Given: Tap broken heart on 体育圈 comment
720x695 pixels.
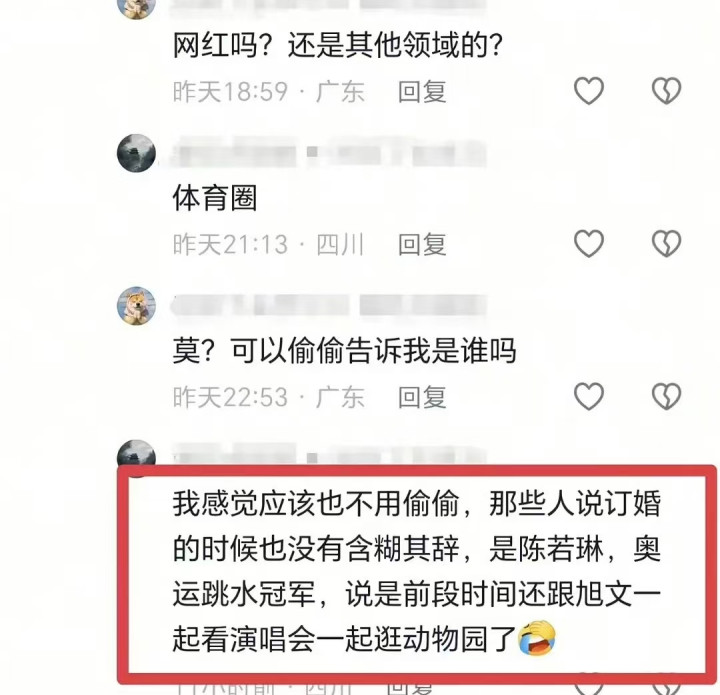Looking at the screenshot, I should [x=666, y=243].
